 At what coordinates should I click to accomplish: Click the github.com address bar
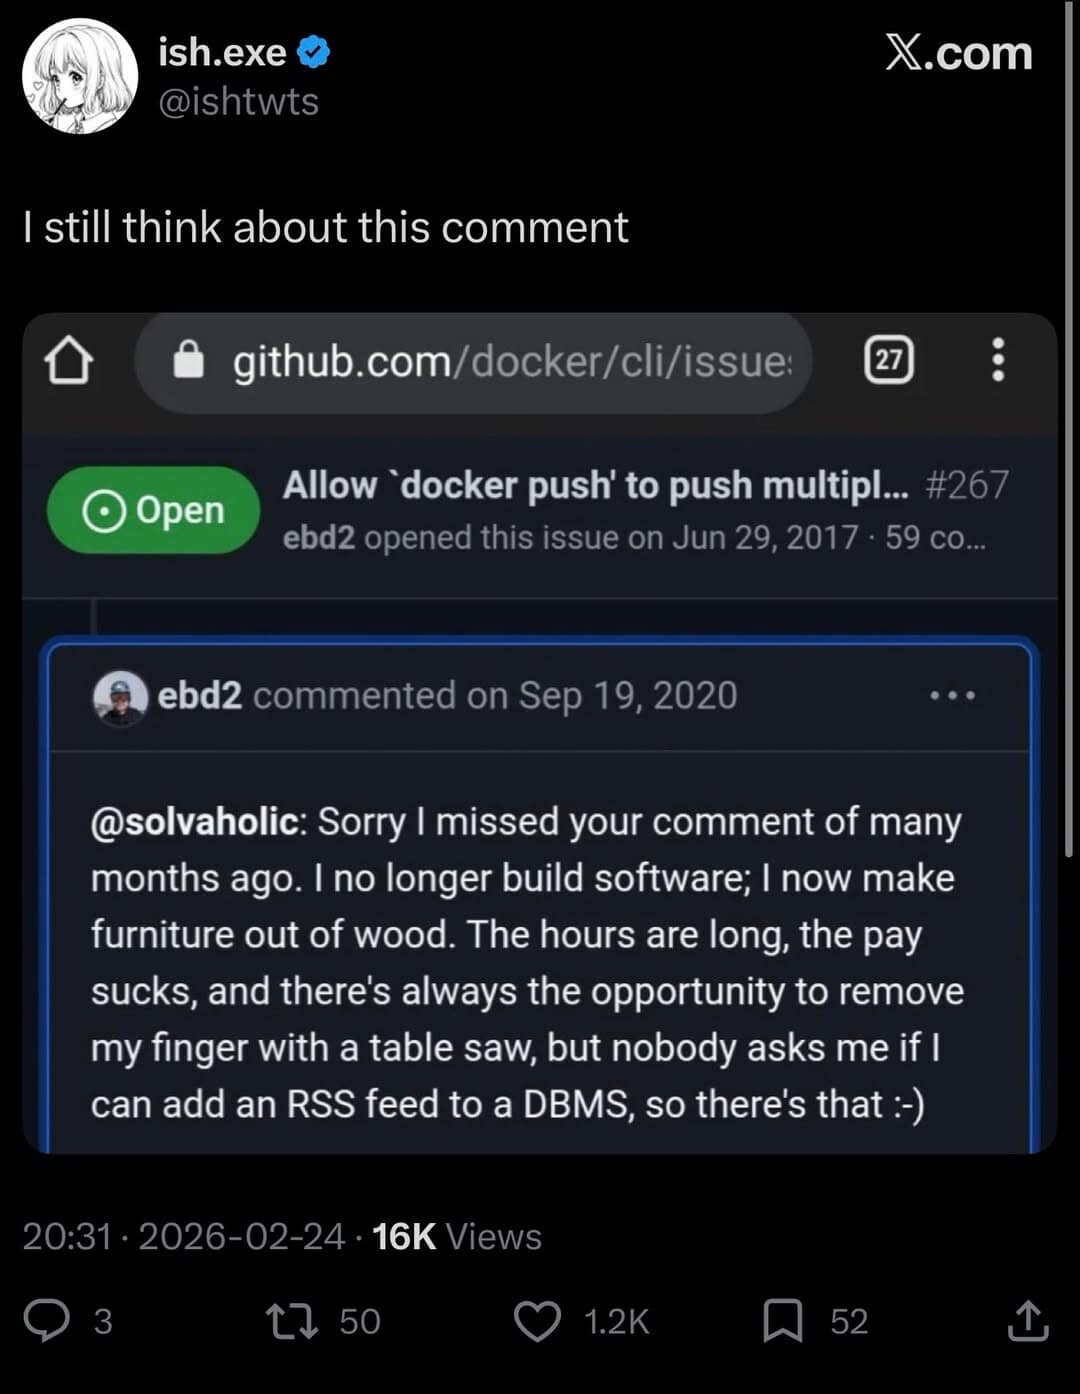(510, 361)
